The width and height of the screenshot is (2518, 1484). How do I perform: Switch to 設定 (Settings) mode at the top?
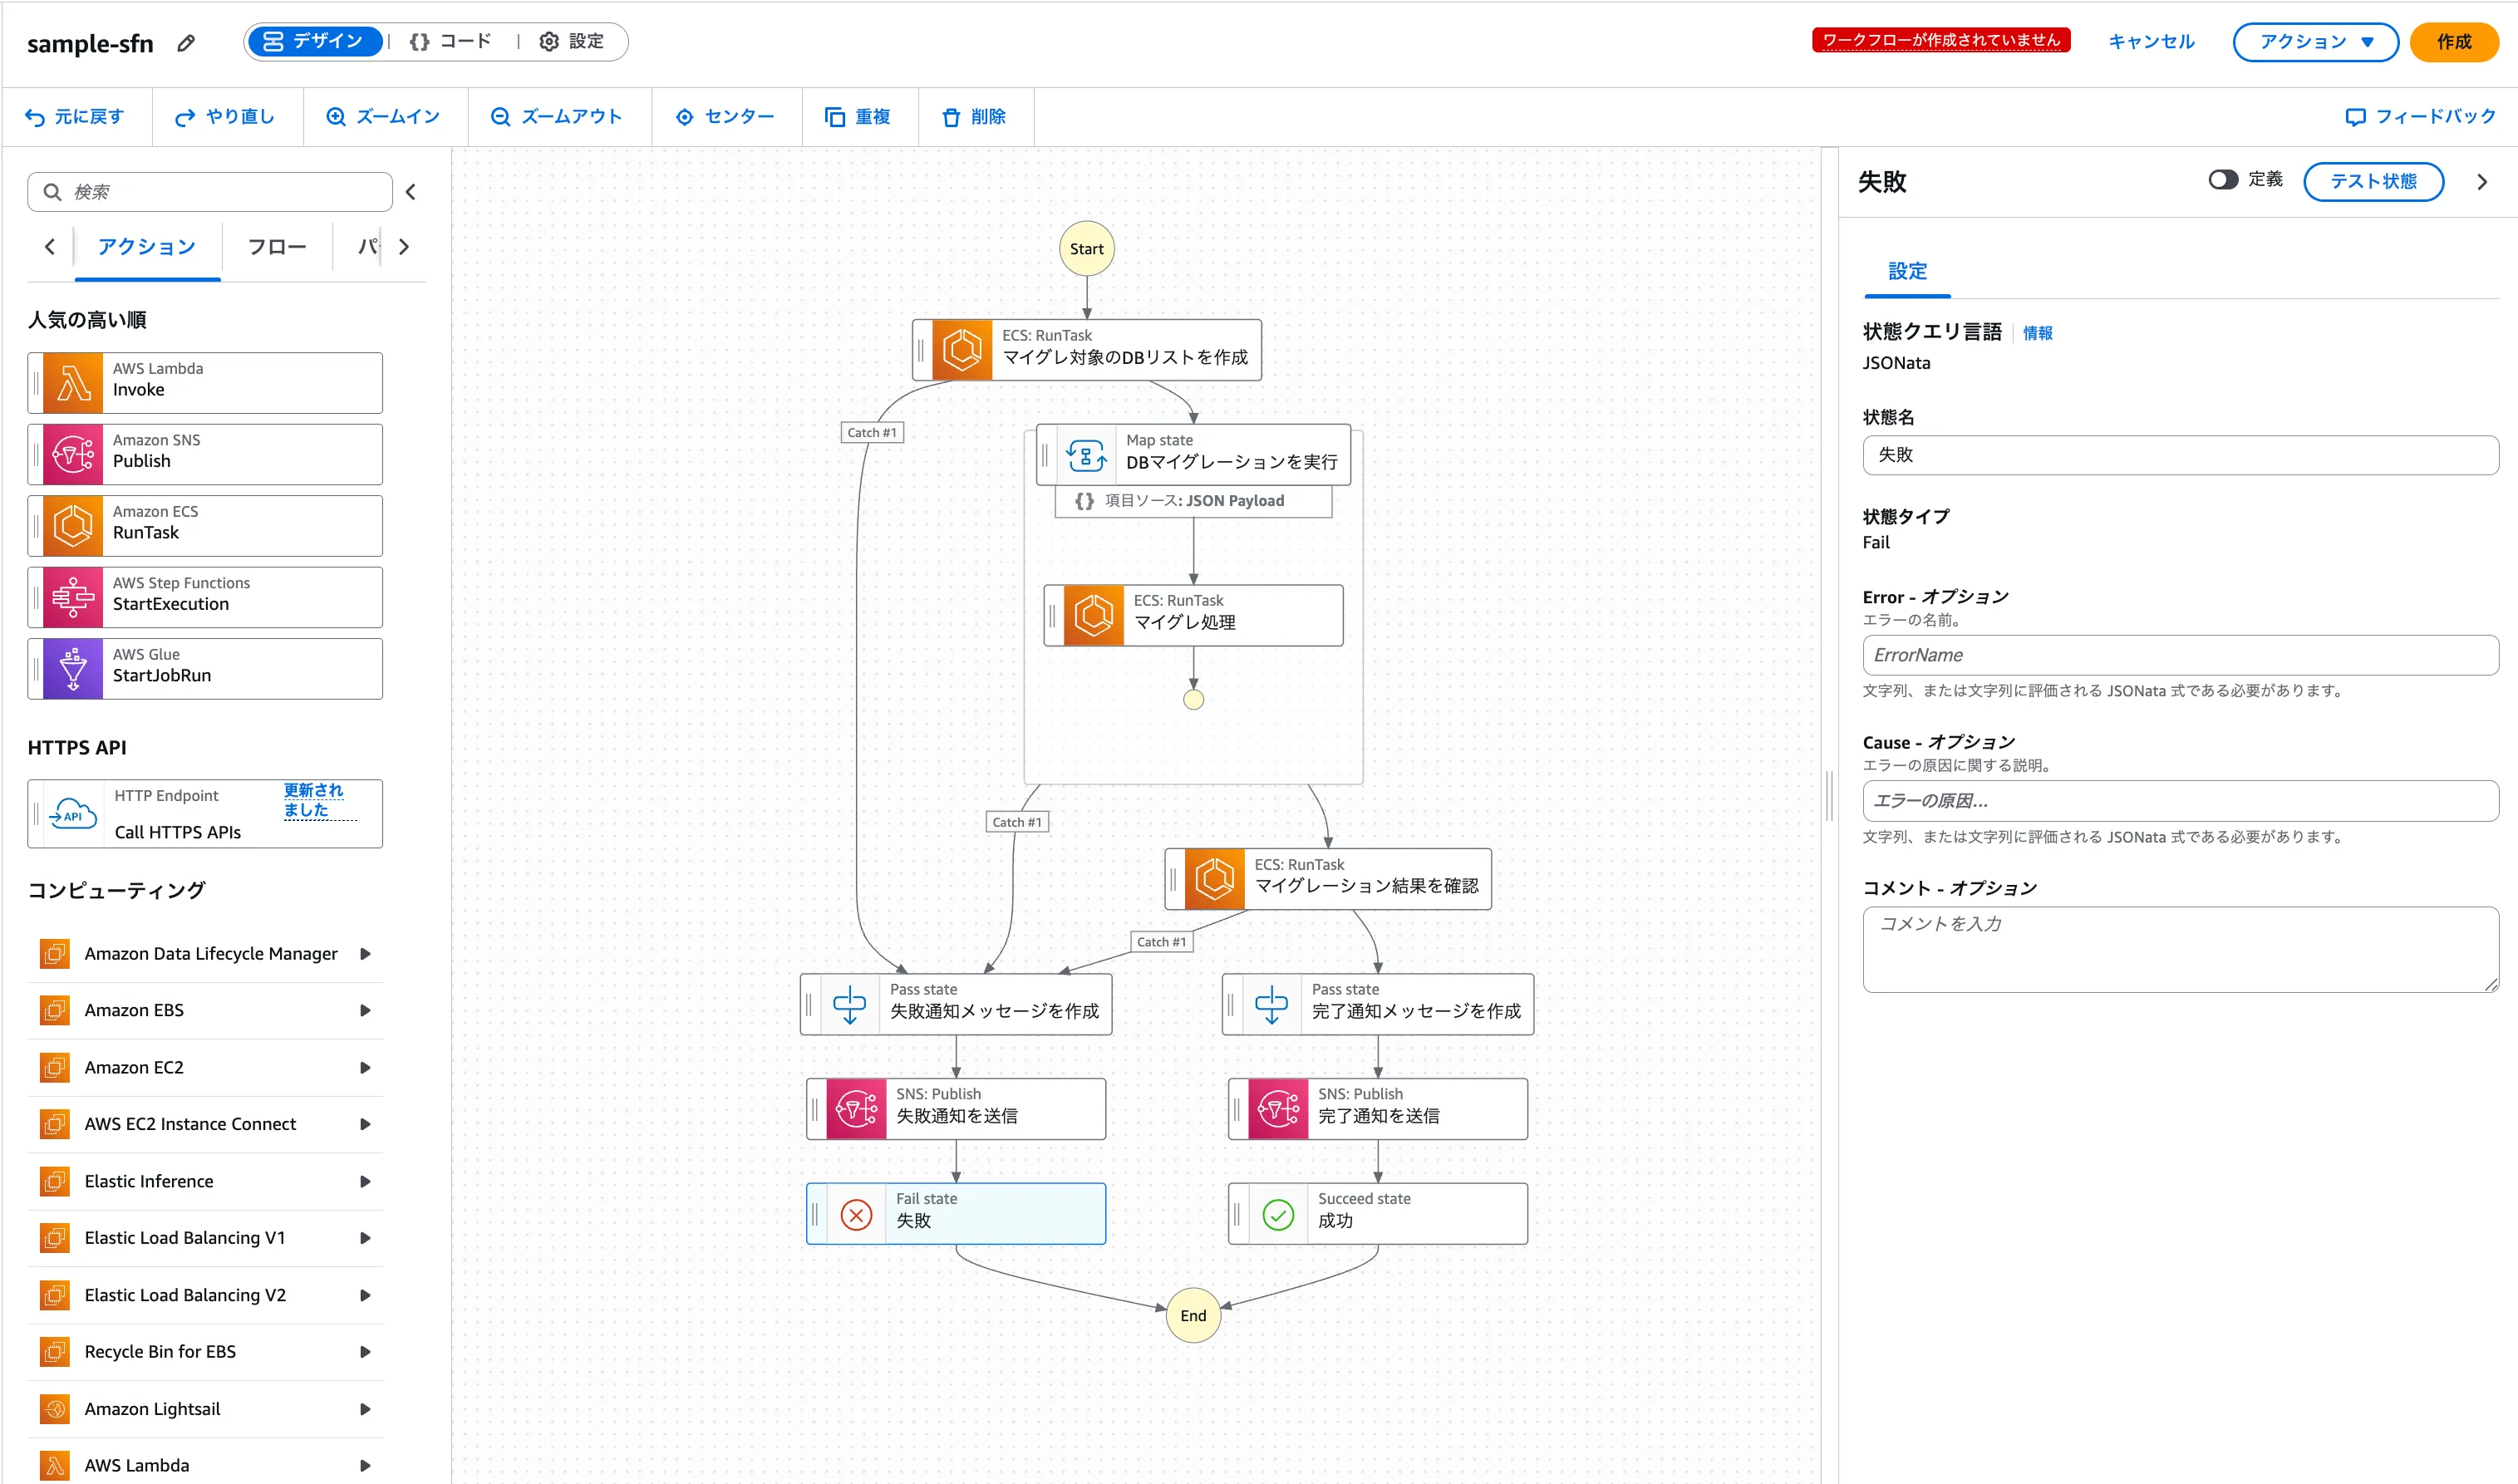click(572, 42)
